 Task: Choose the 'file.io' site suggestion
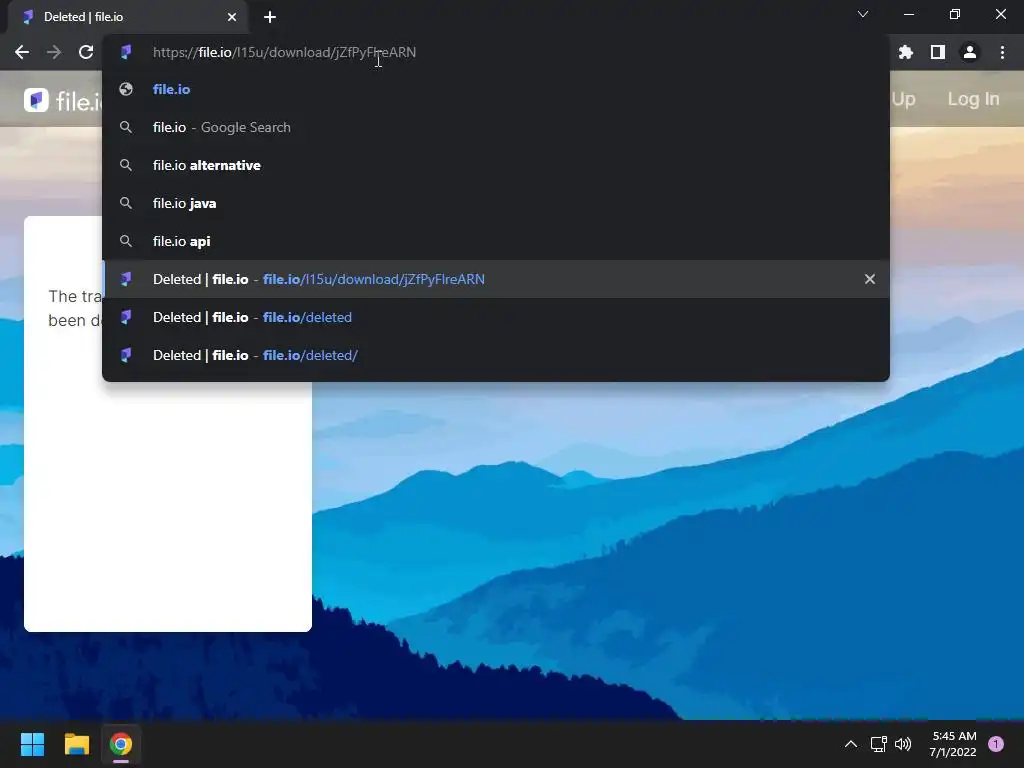click(x=496, y=89)
